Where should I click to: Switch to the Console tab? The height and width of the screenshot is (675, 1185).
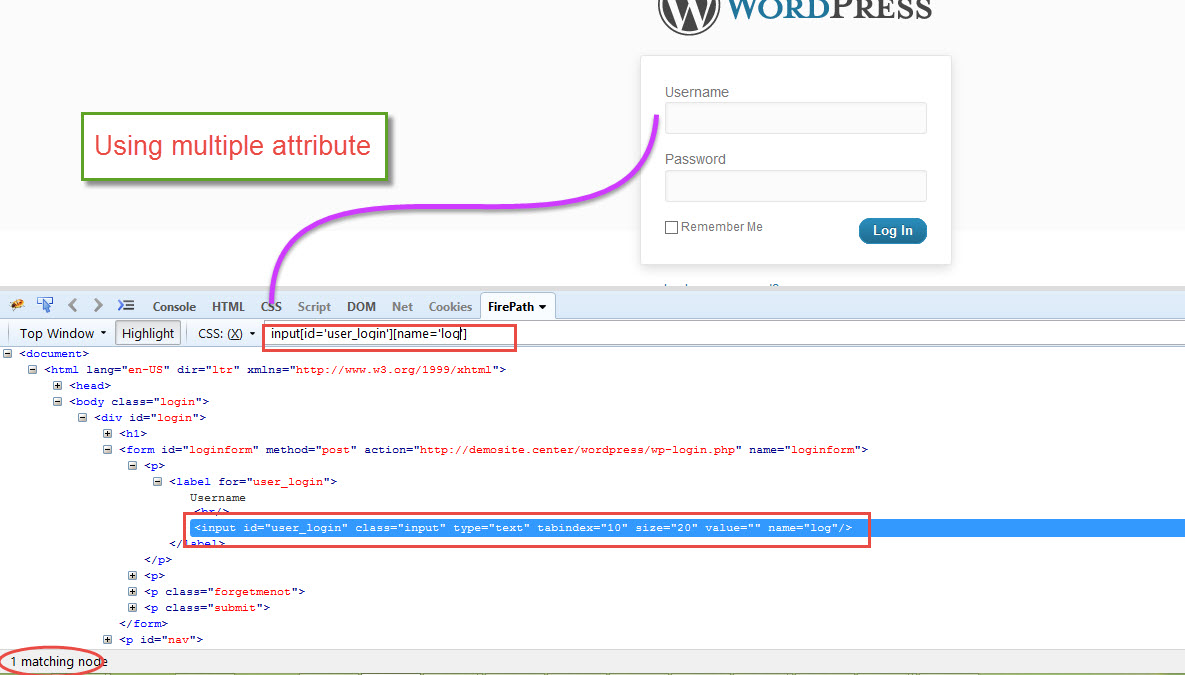[174, 306]
